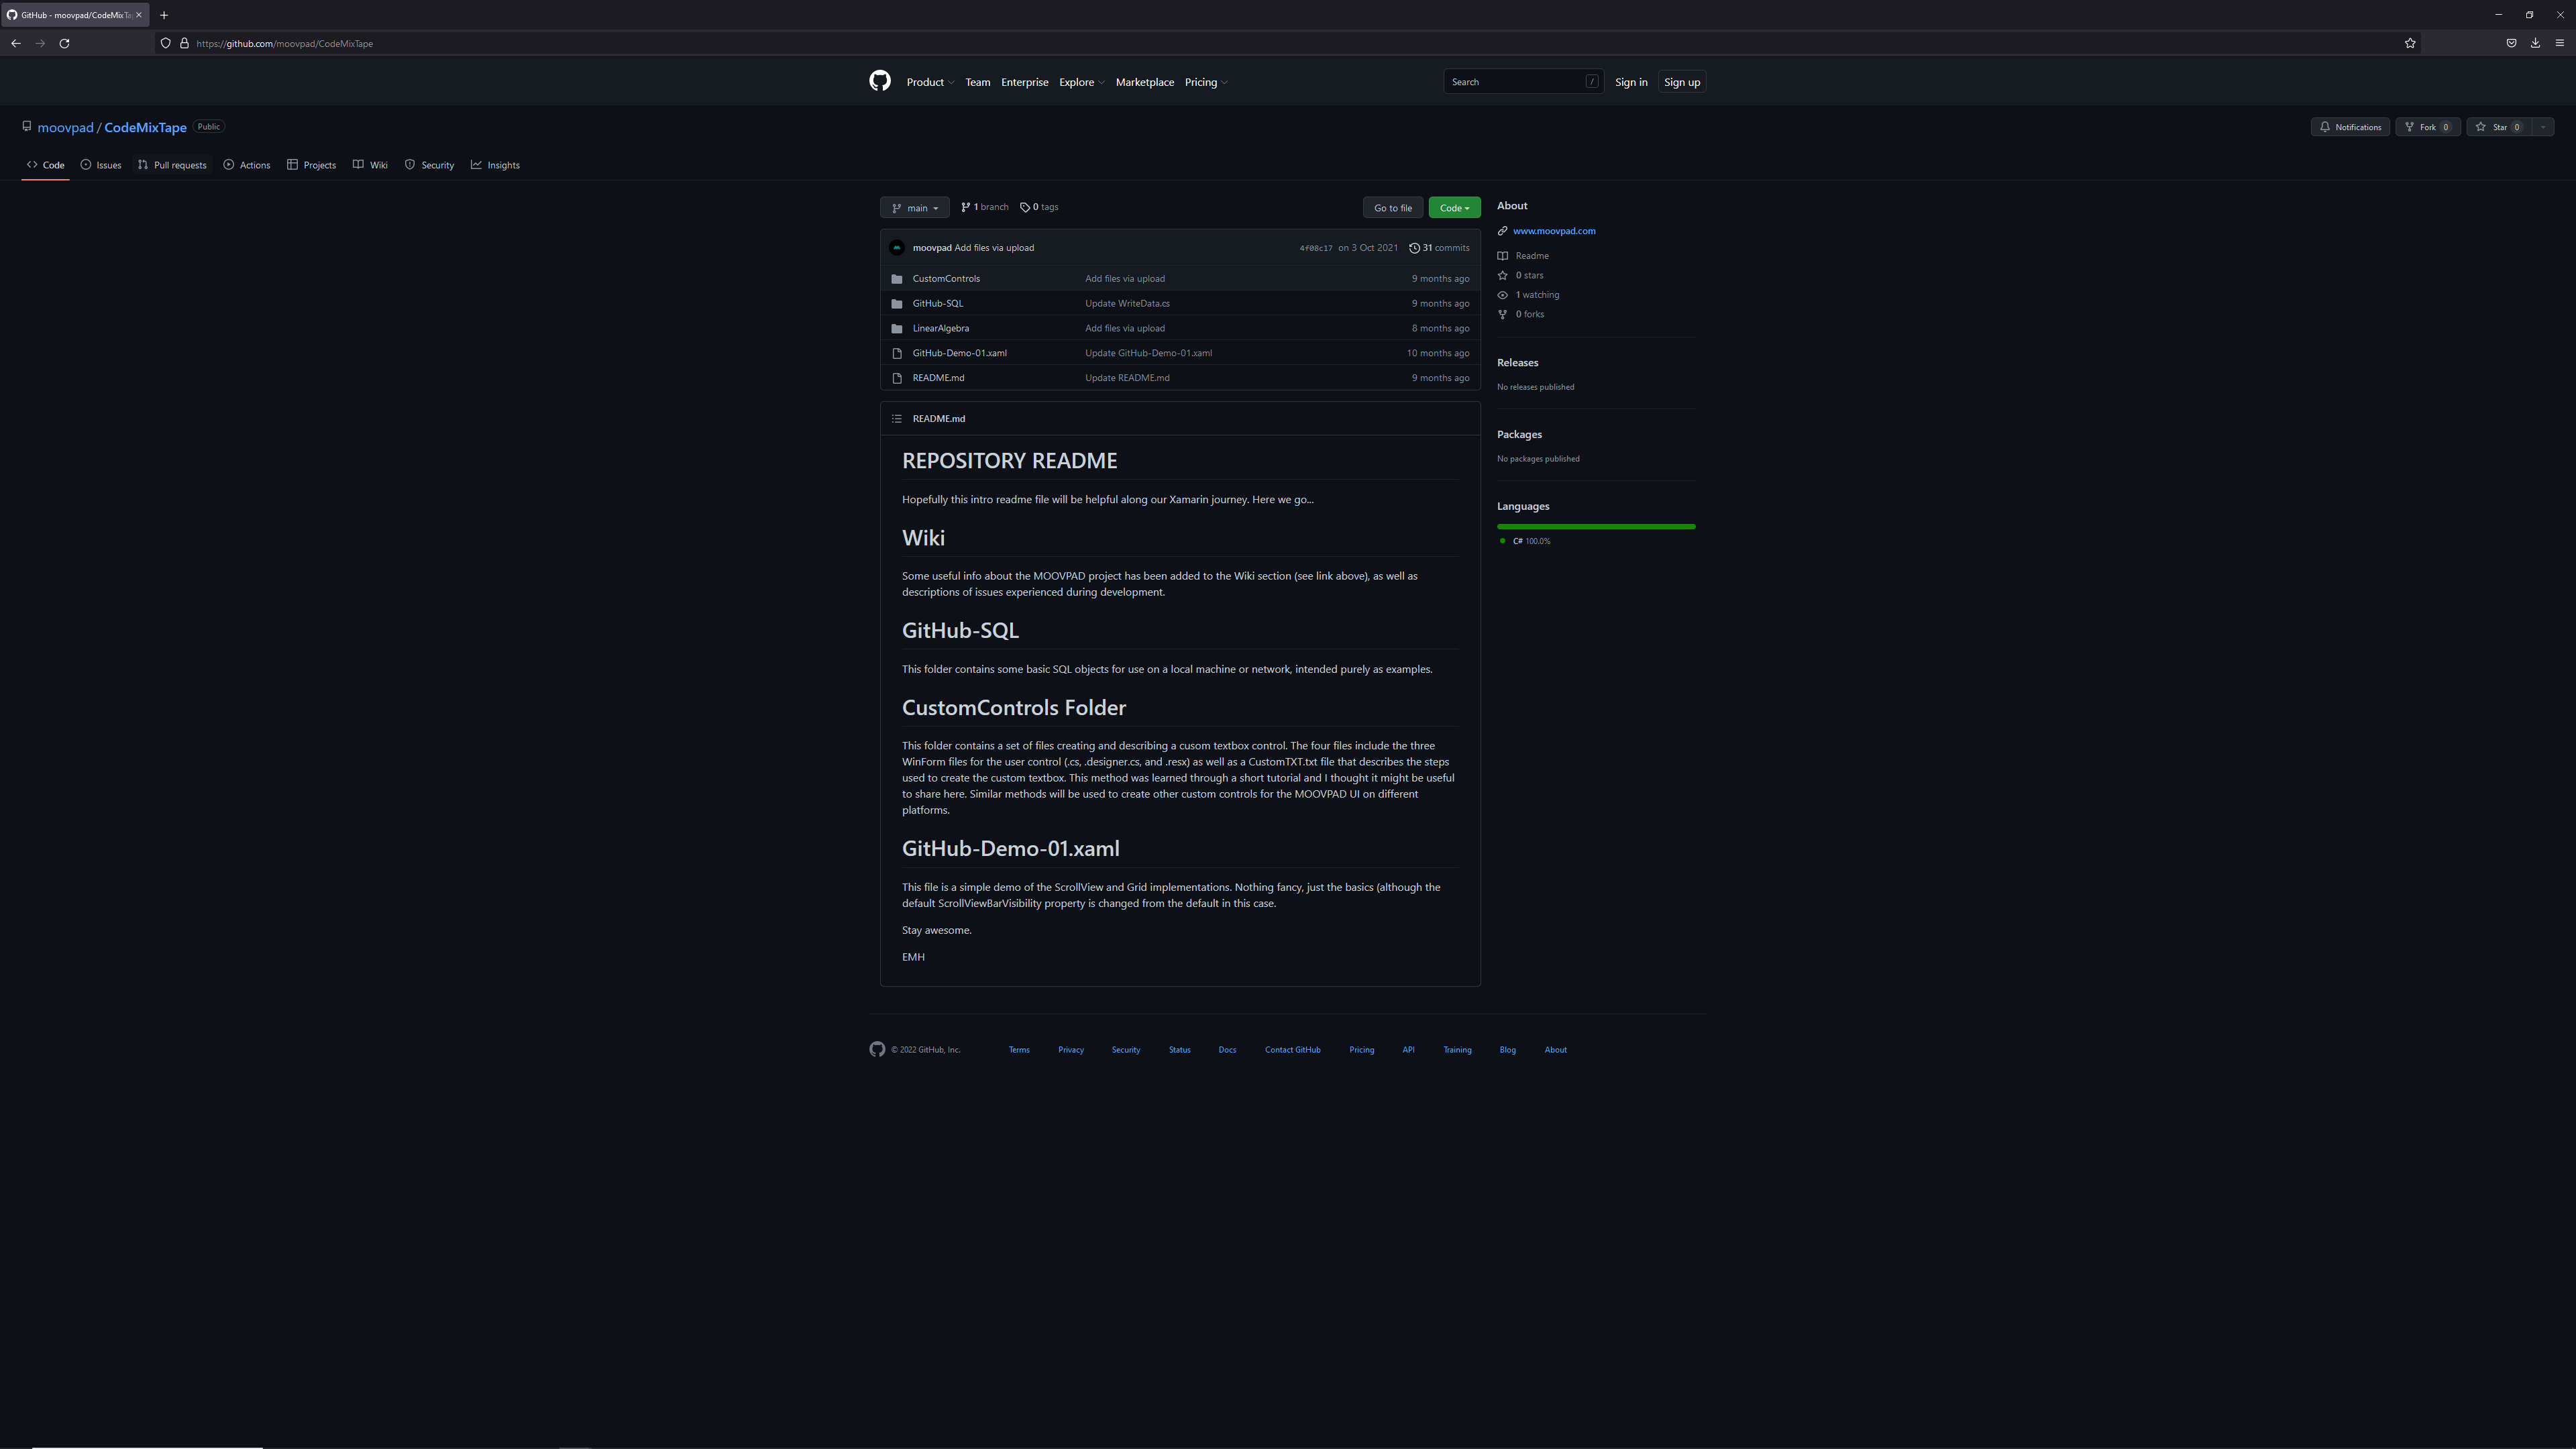Switch to the Issues tab
This screenshot has height=1449, width=2576.
pyautogui.click(x=101, y=165)
